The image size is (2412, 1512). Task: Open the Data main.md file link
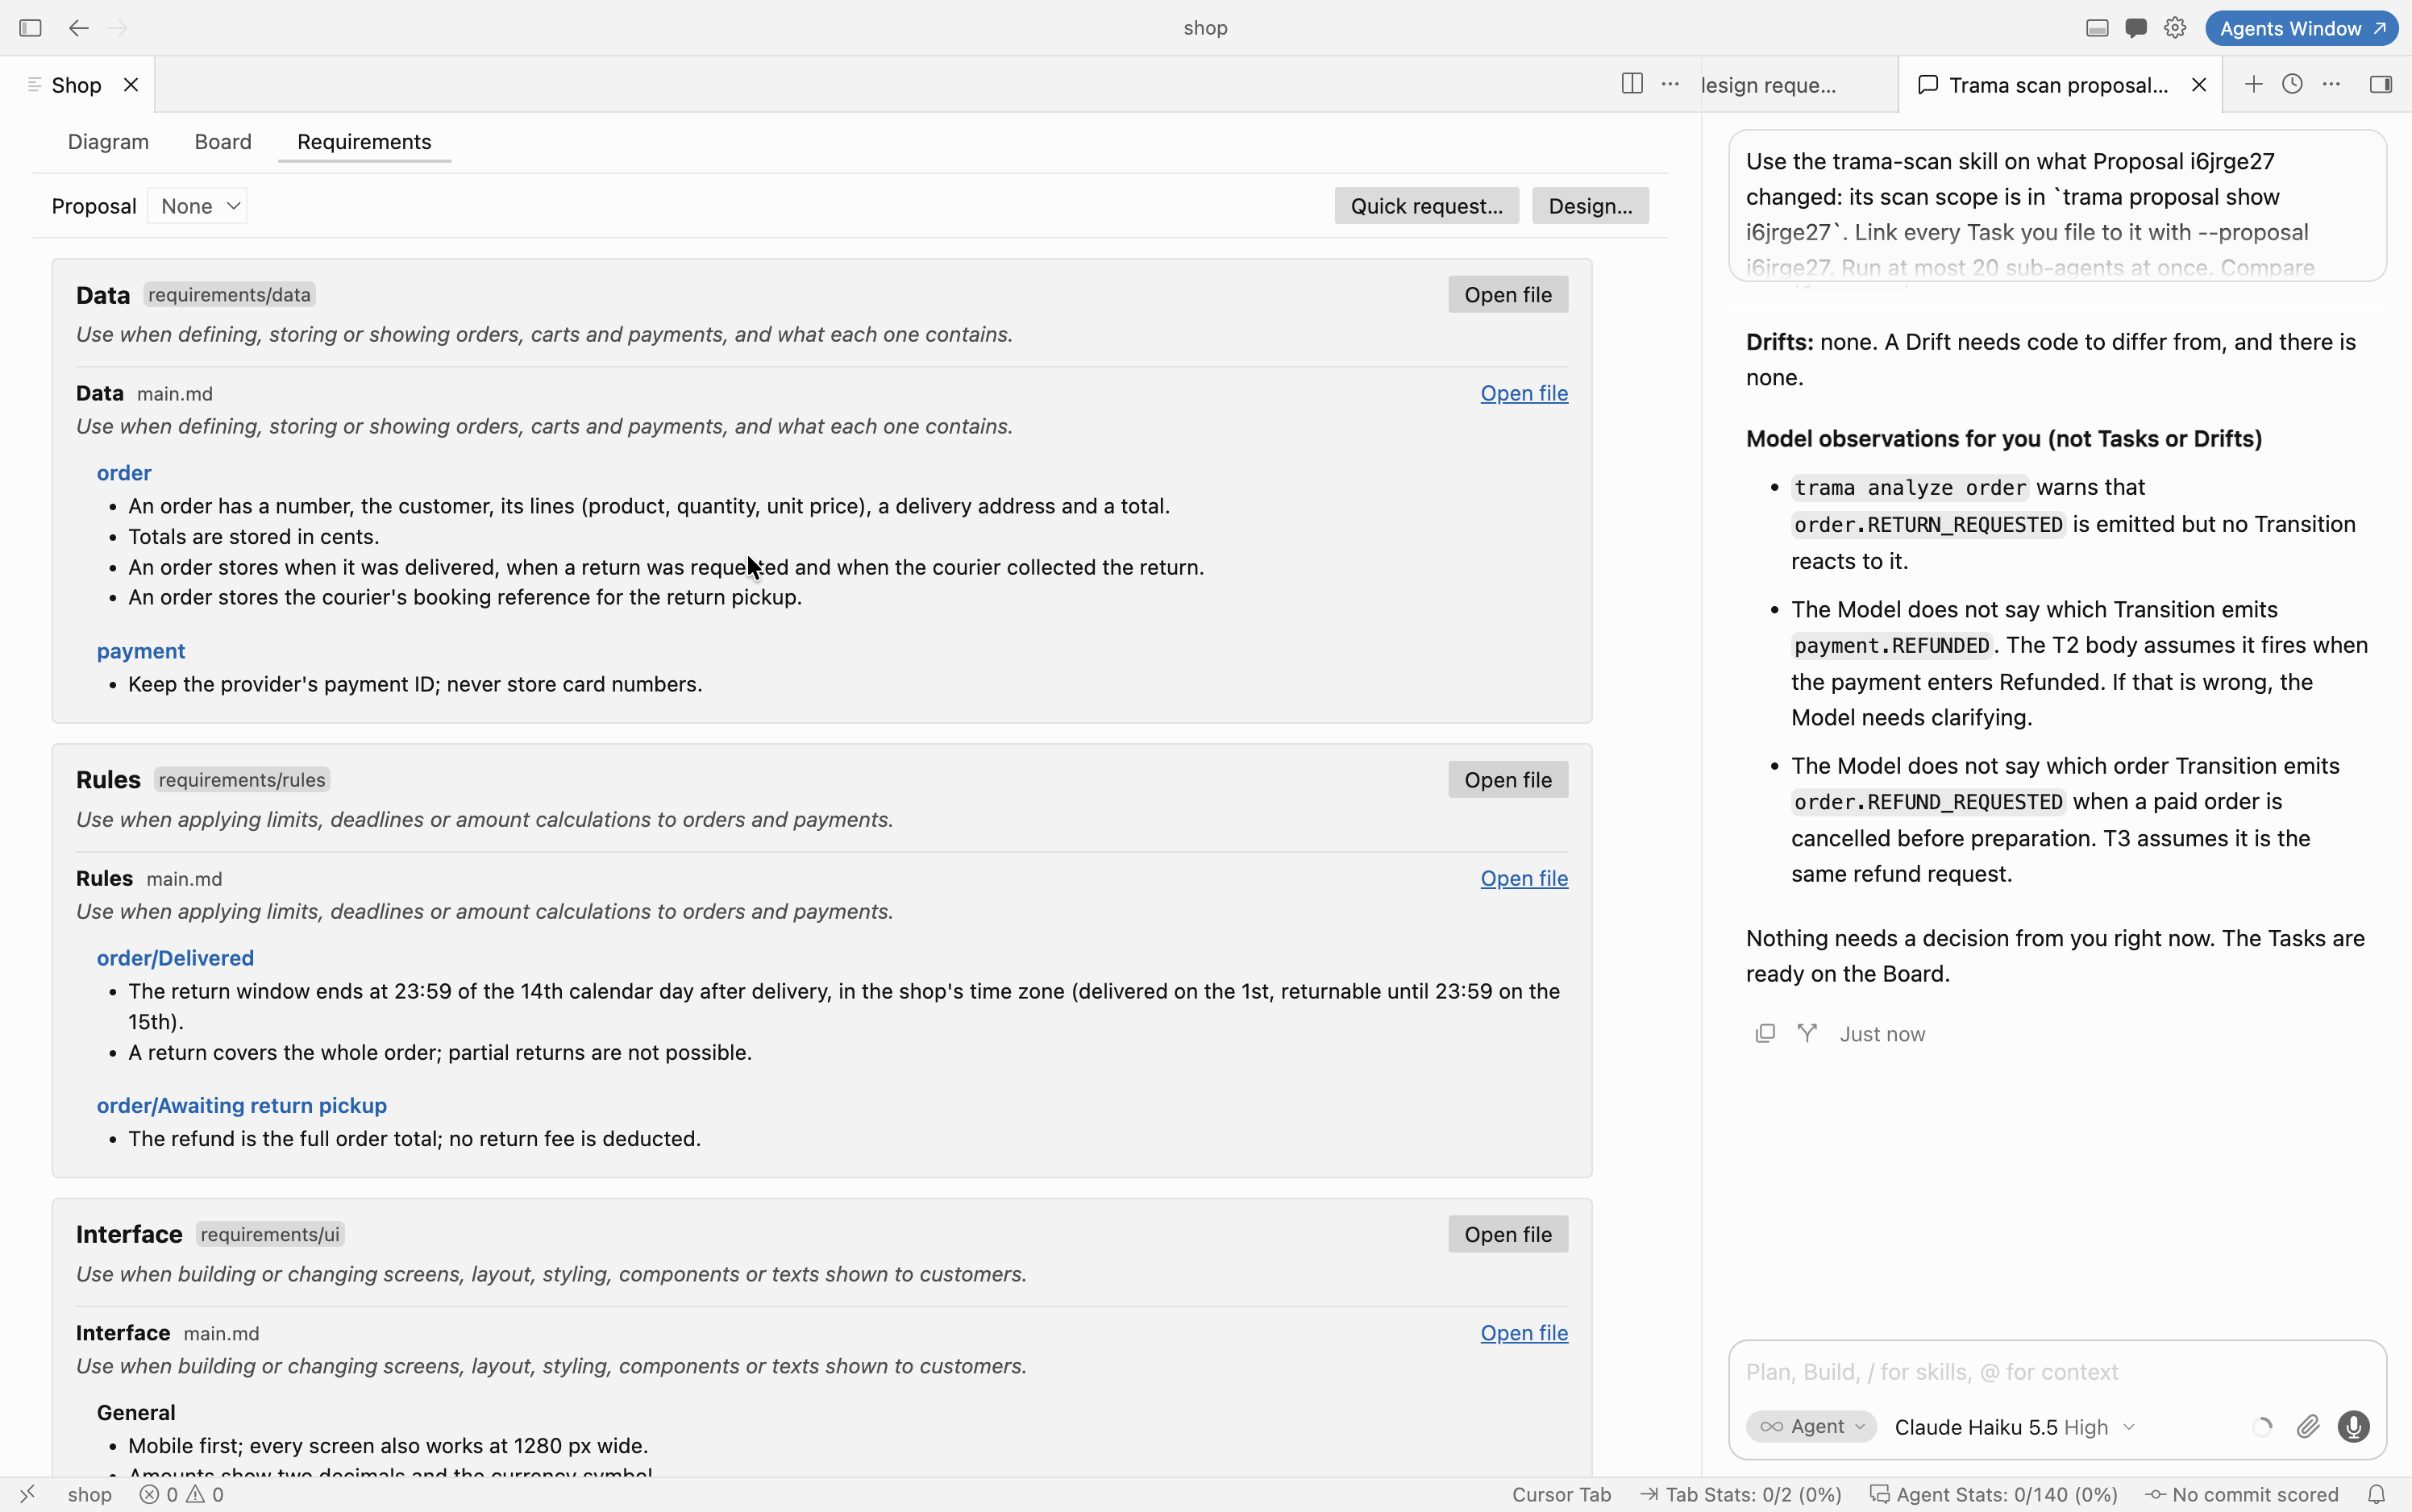(1524, 393)
